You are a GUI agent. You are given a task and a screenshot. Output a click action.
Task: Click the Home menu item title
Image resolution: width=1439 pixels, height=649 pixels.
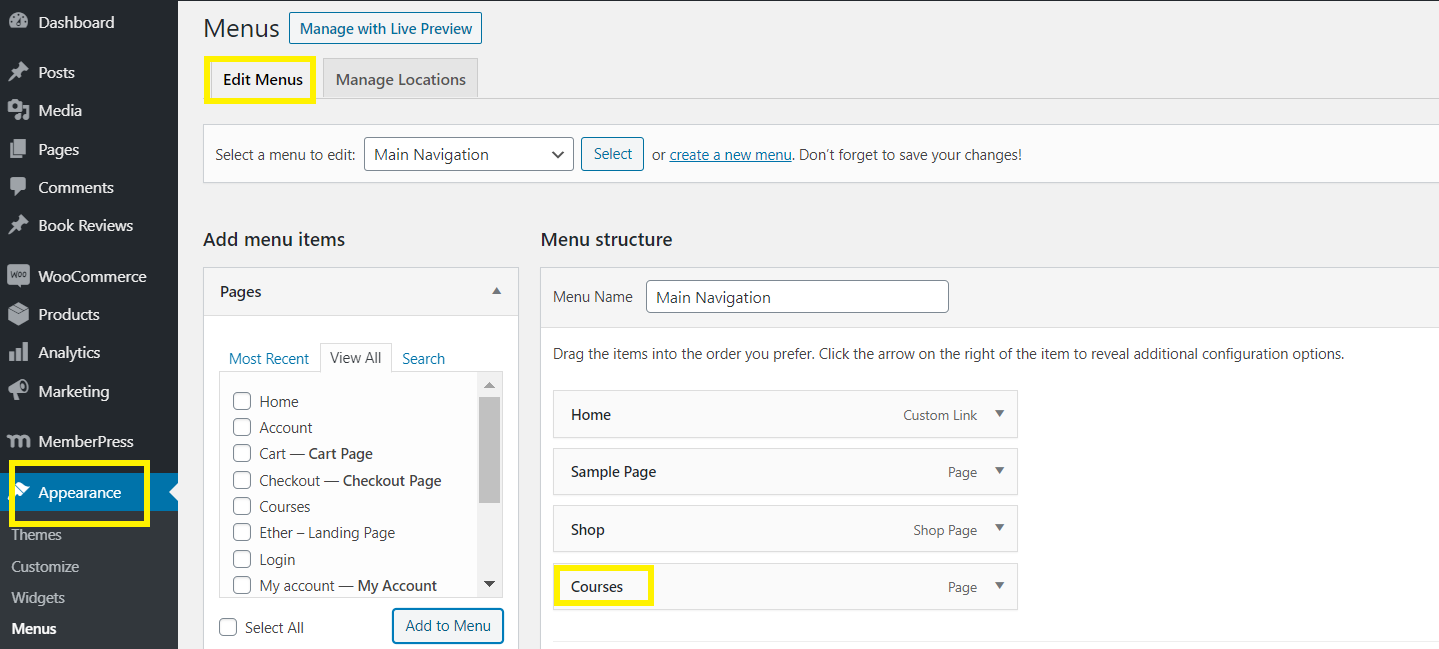[591, 414]
